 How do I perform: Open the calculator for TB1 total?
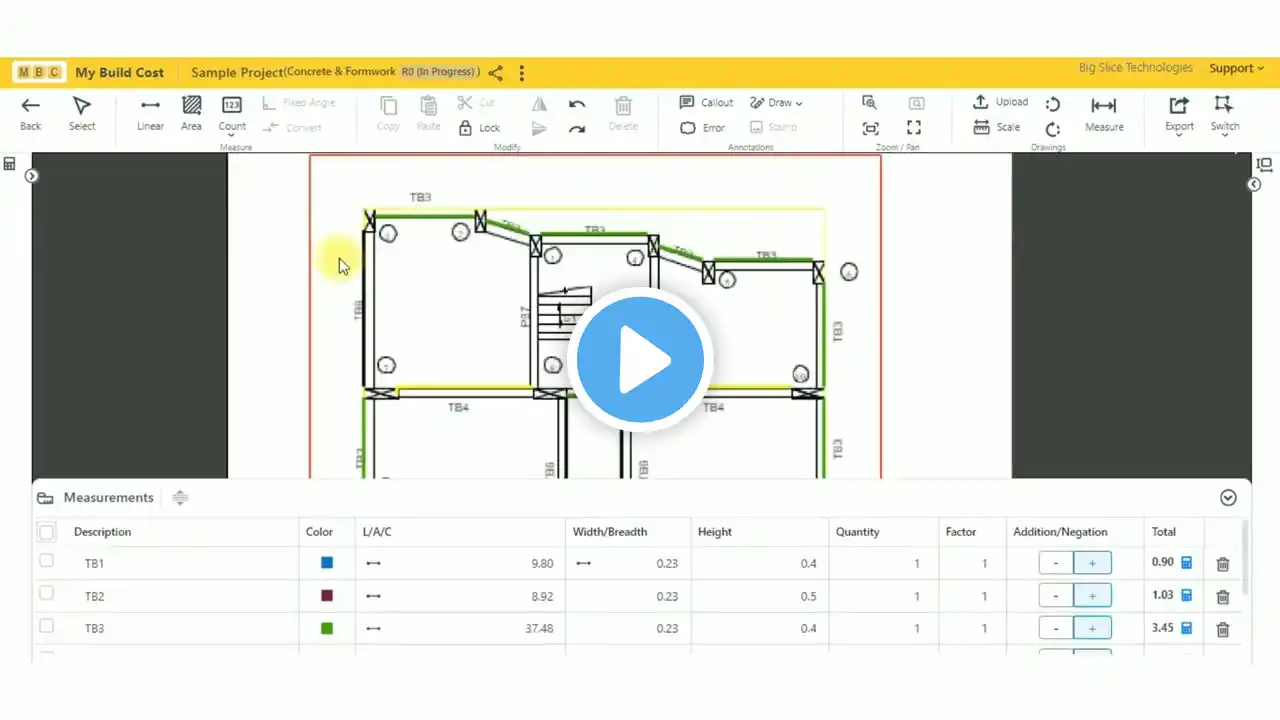click(1187, 563)
